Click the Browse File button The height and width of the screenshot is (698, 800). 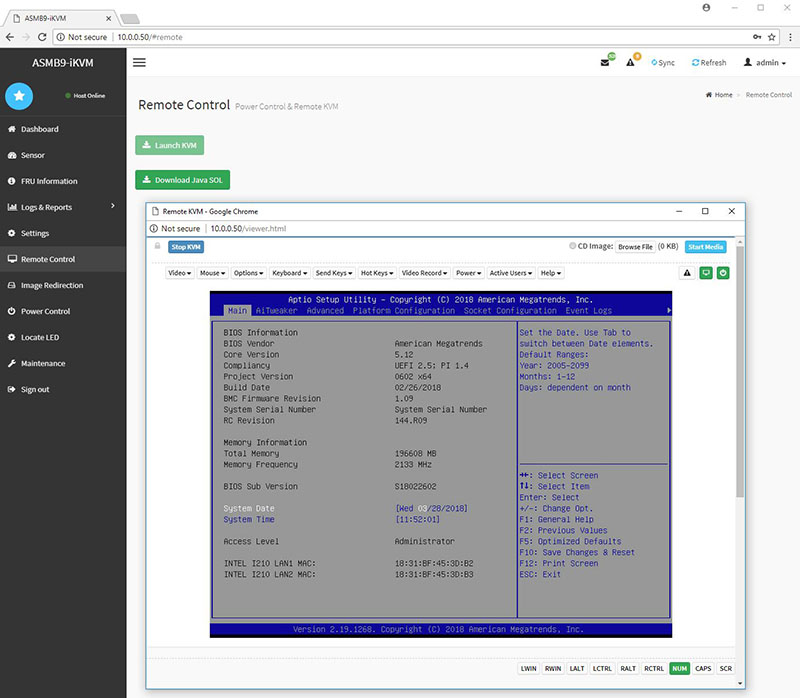tap(635, 246)
